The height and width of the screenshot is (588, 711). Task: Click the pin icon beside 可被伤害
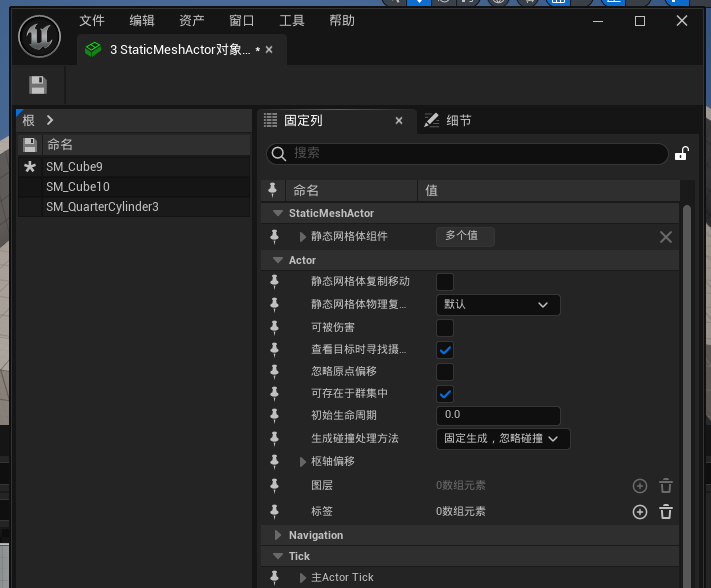coord(275,328)
